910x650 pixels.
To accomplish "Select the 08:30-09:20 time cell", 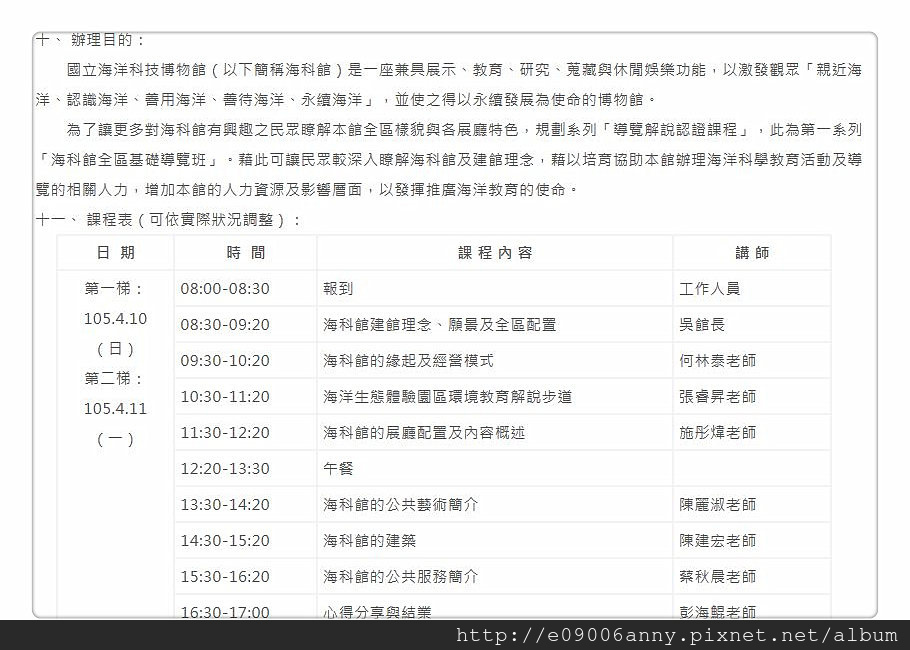I will click(245, 324).
